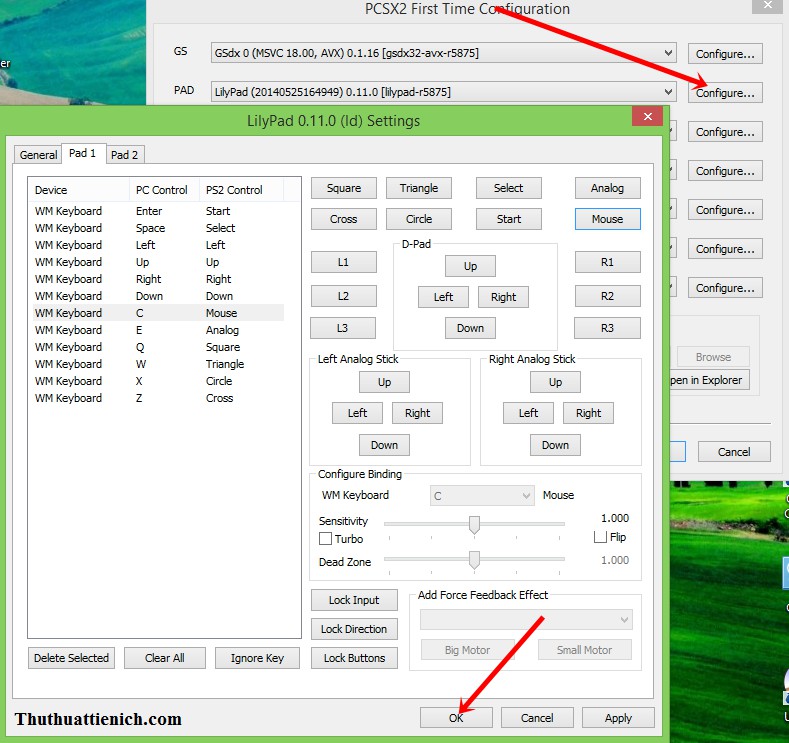The width and height of the screenshot is (789, 743).
Task: Toggle the Flip checkbox
Action: [x=600, y=537]
